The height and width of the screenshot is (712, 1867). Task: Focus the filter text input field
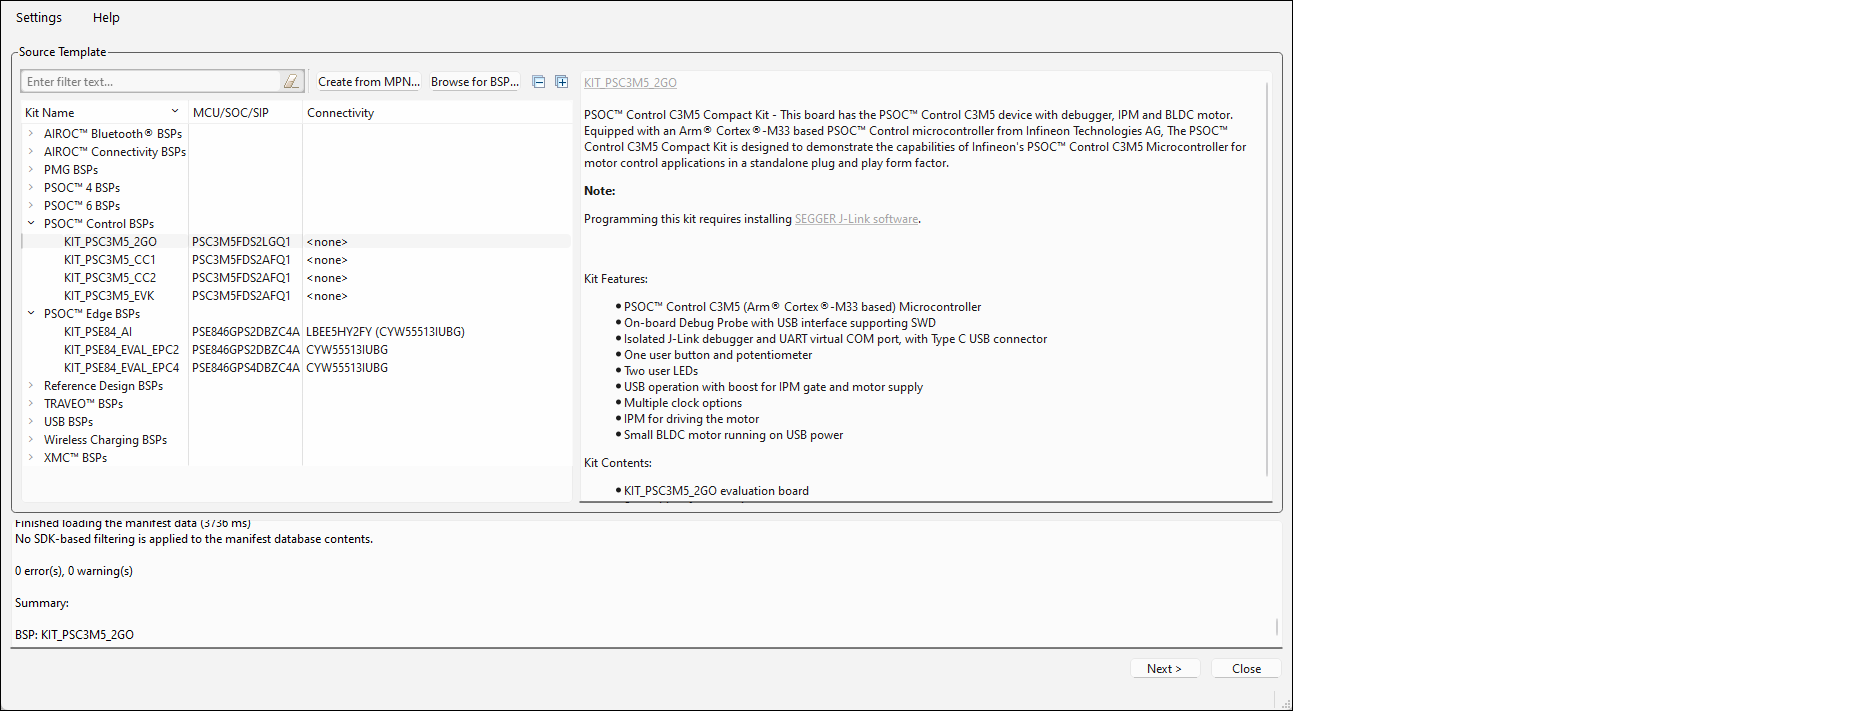point(150,82)
